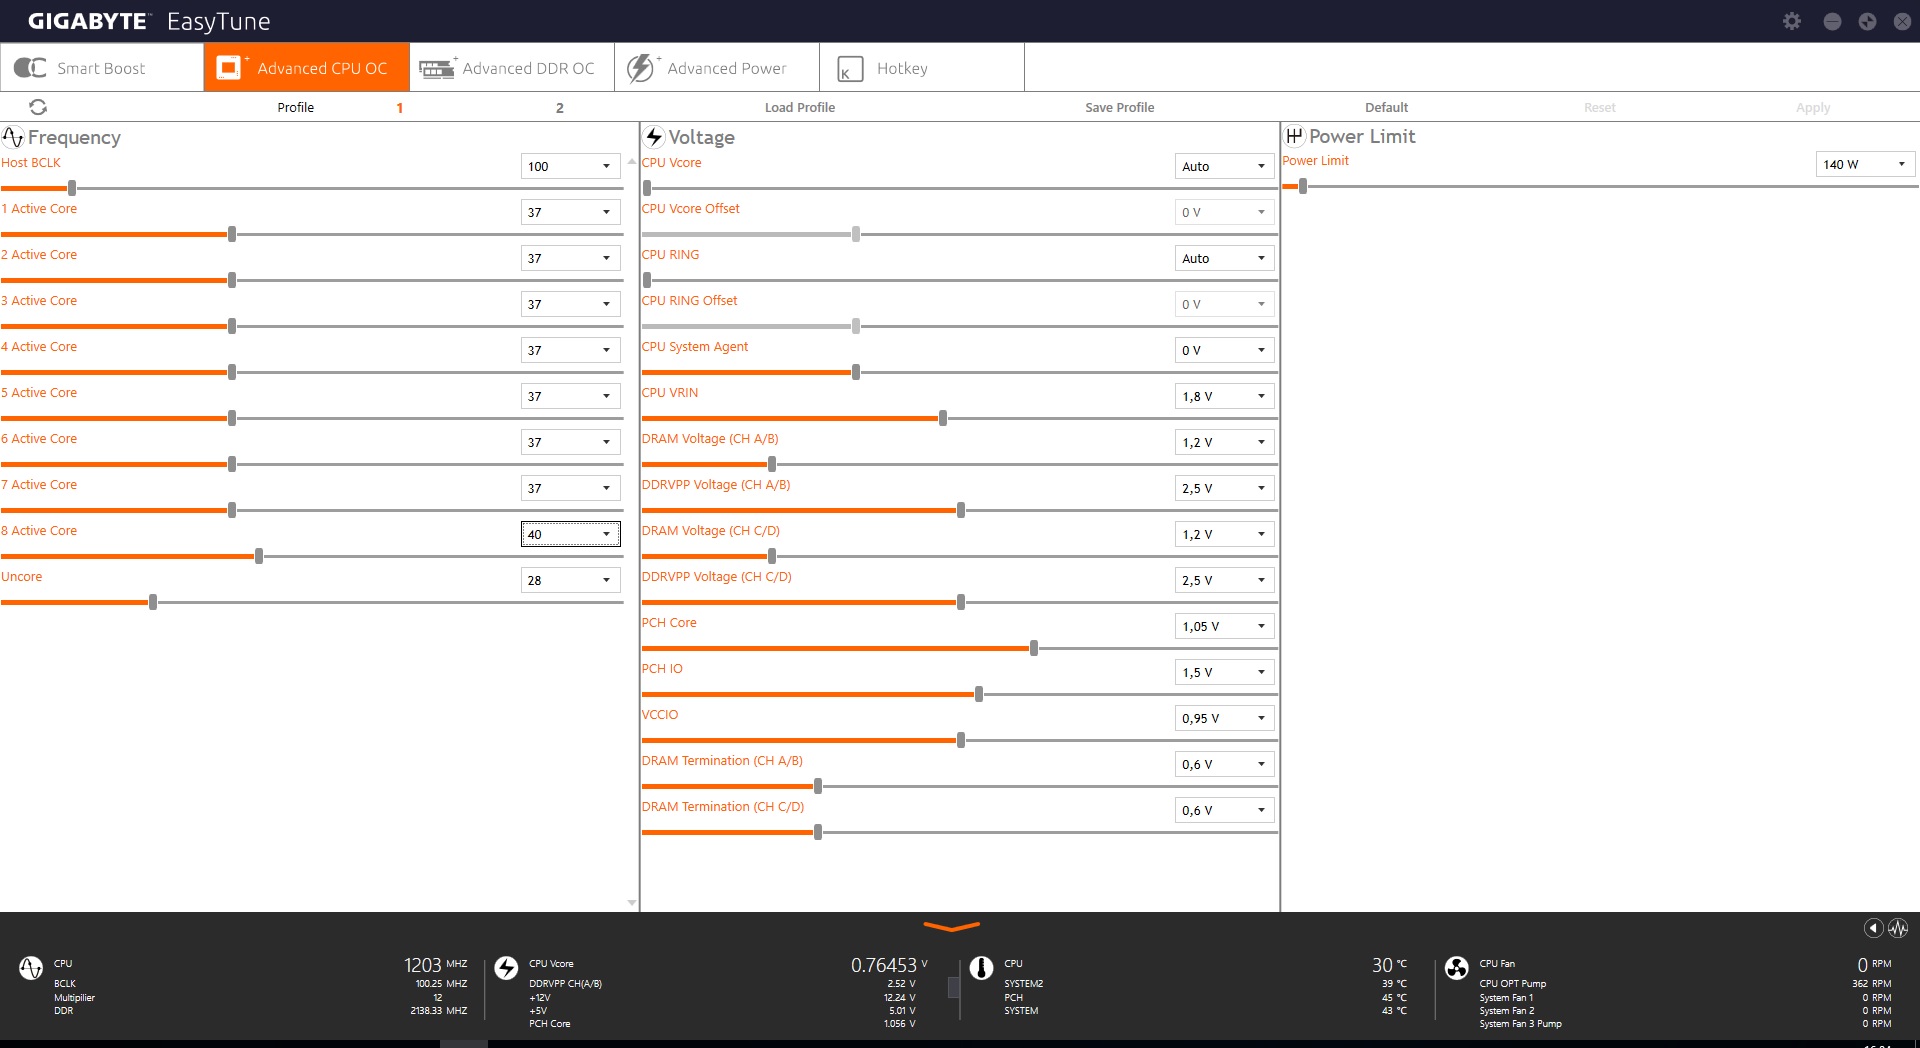Click the Hotkey keyboard icon
Image resolution: width=1920 pixels, height=1048 pixels.
tap(850, 69)
